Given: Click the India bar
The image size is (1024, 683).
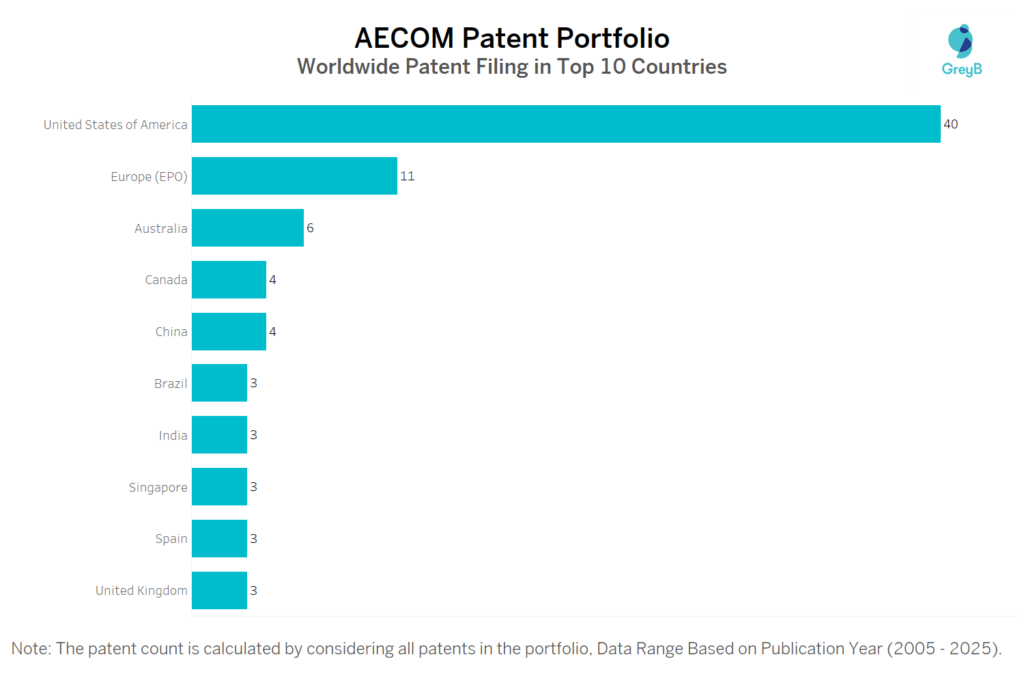Looking at the screenshot, I should 219,435.
